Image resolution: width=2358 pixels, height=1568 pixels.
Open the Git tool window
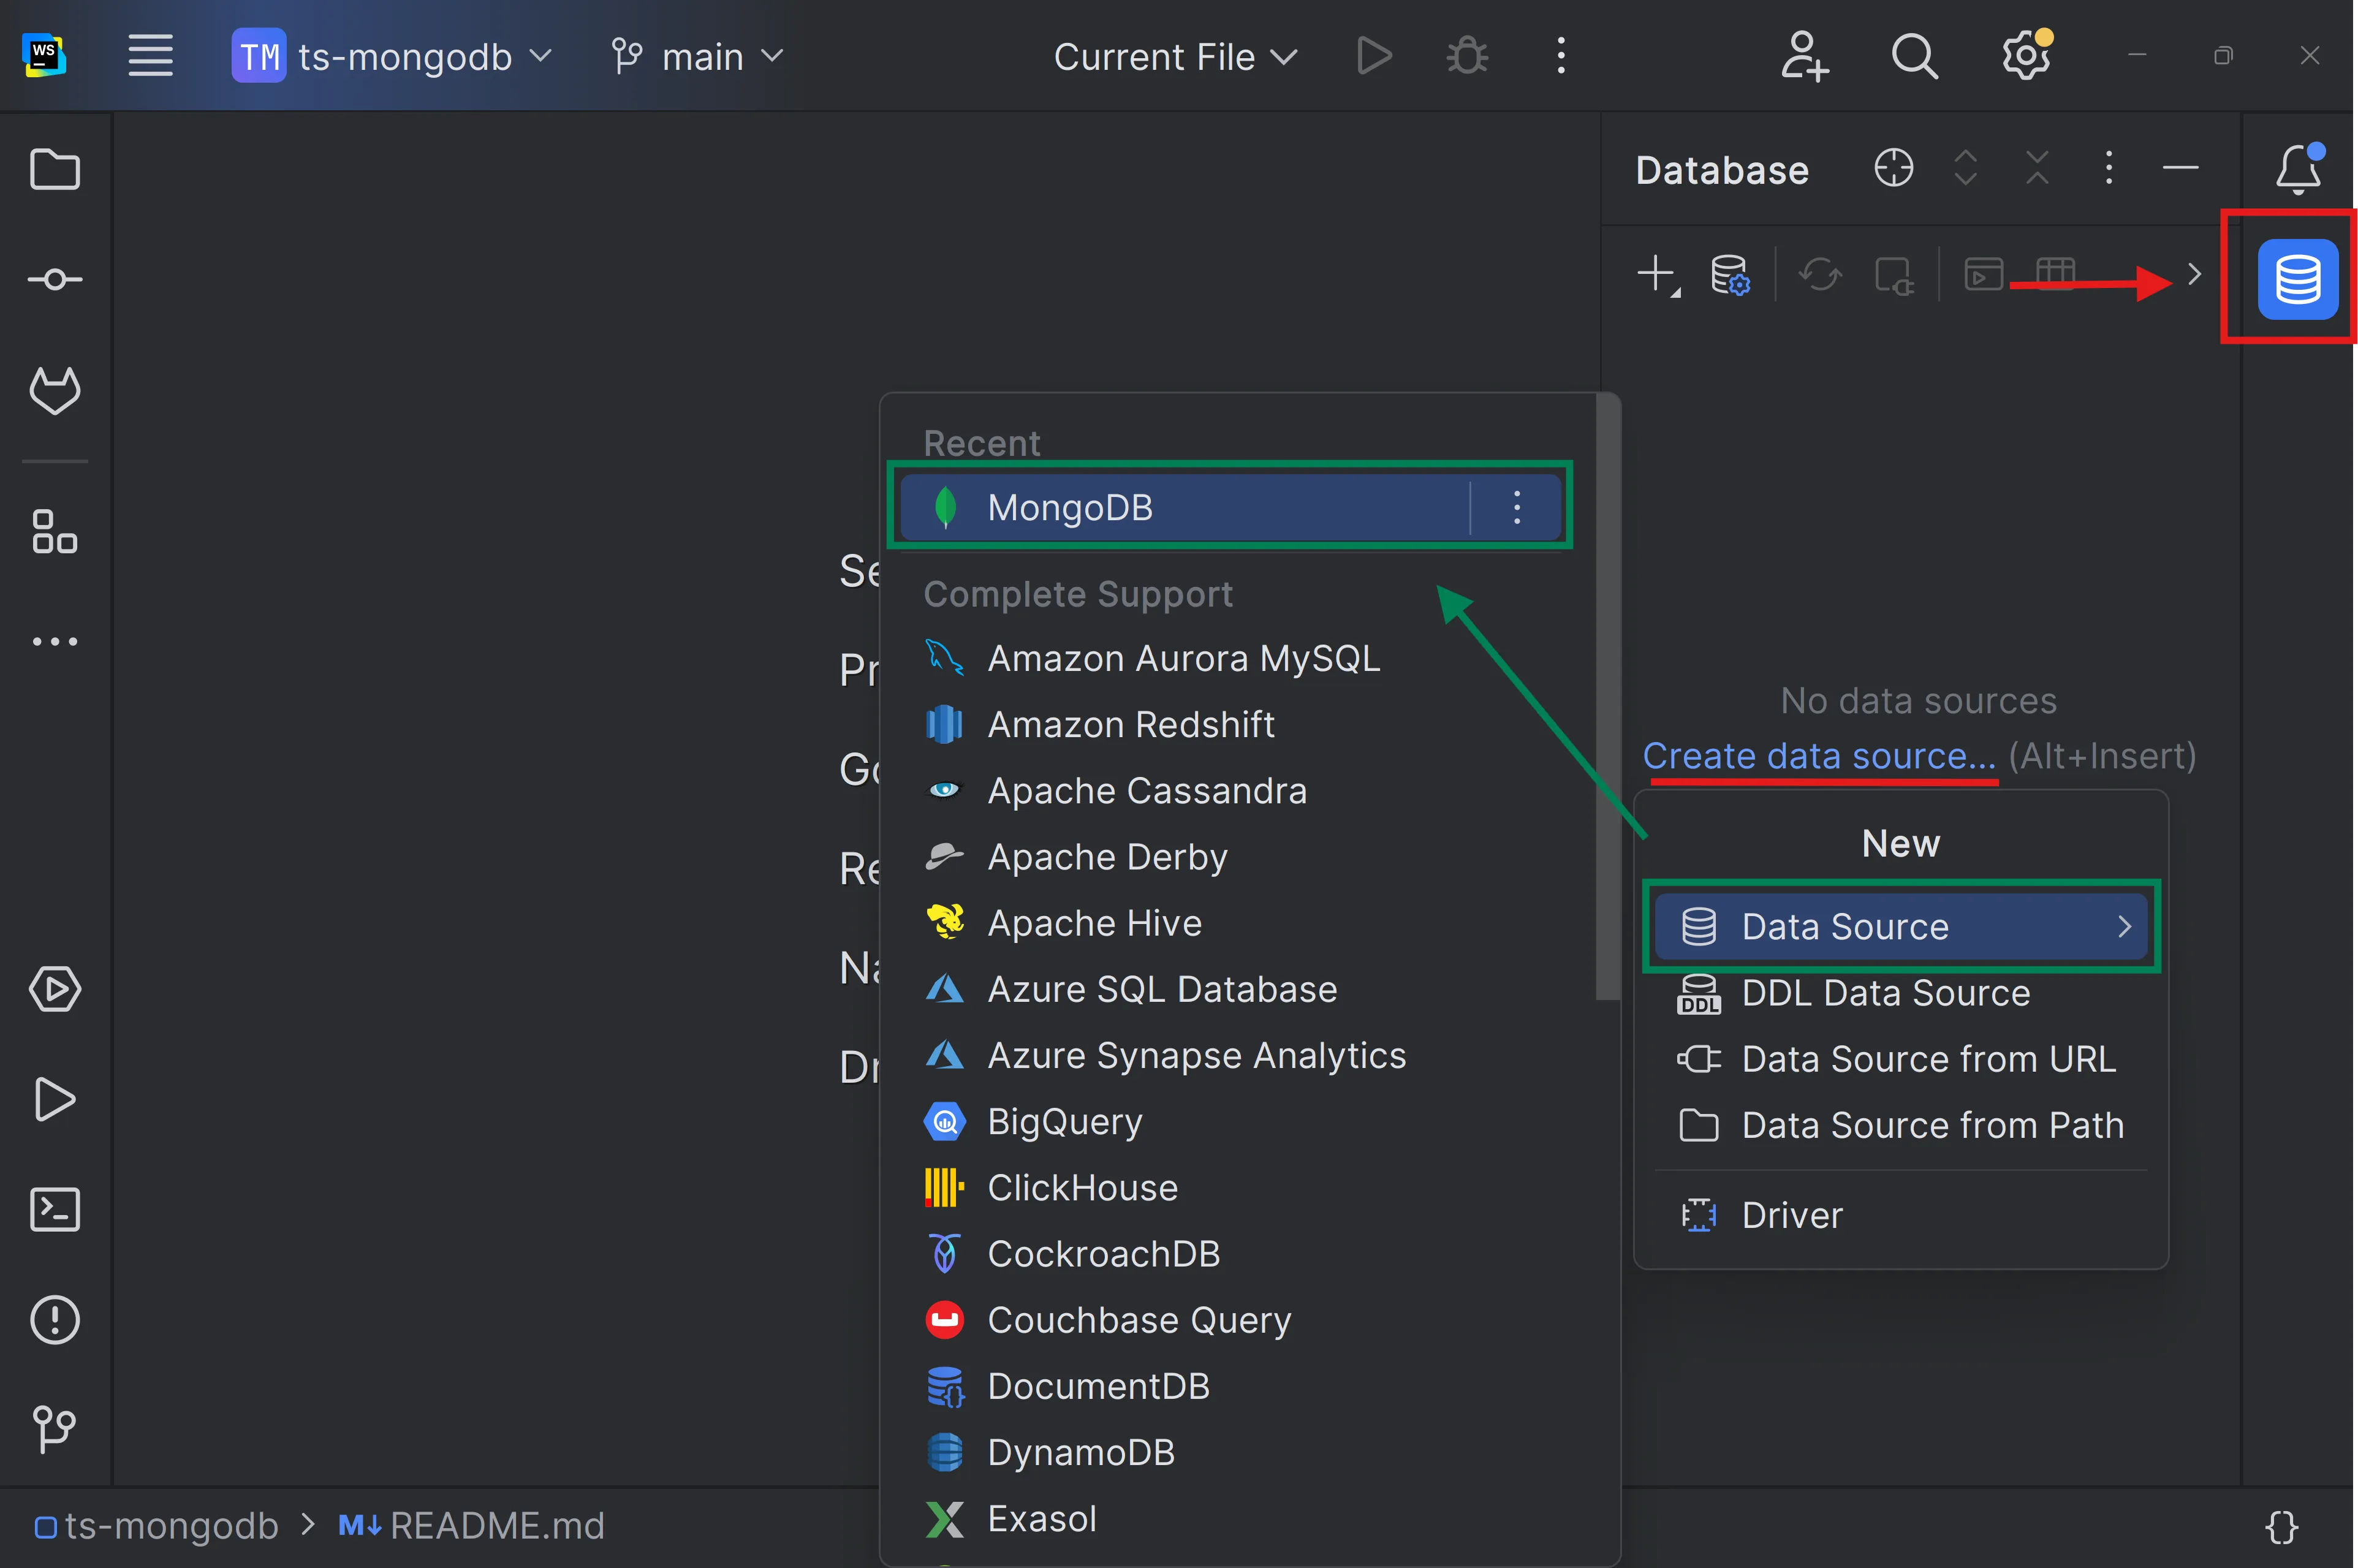[54, 1429]
